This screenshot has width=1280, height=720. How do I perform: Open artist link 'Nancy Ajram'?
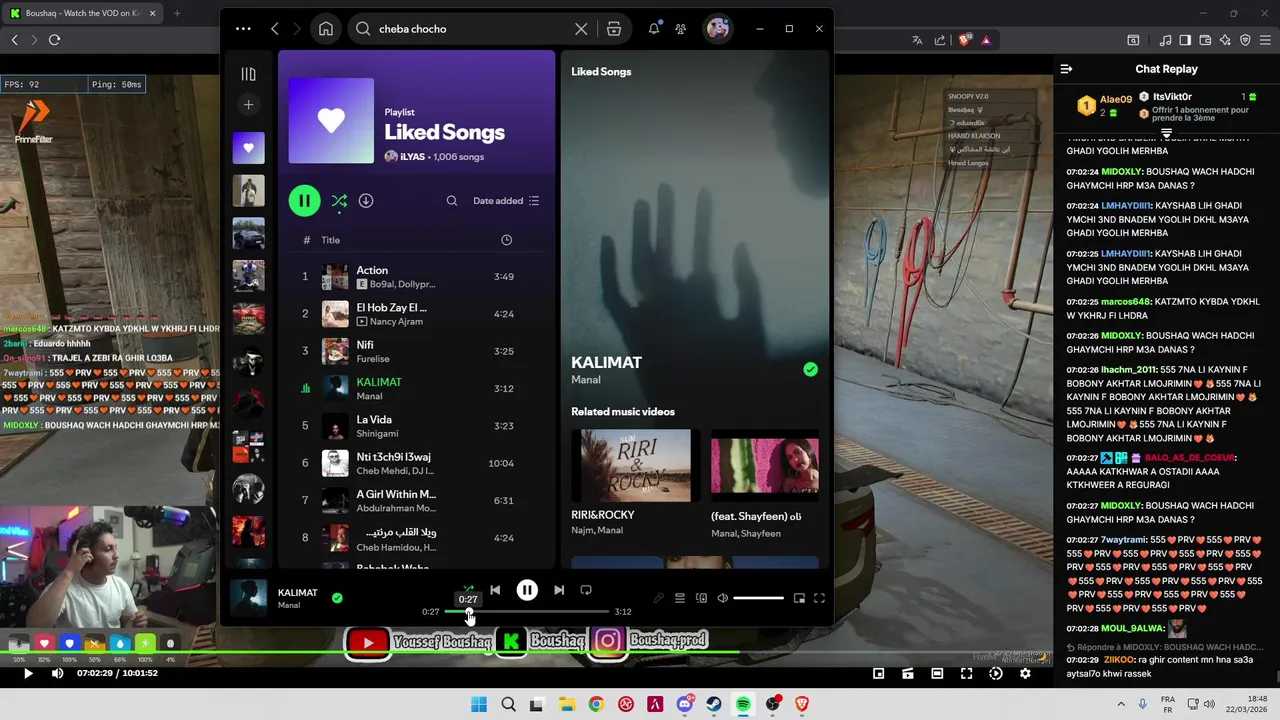396,322
